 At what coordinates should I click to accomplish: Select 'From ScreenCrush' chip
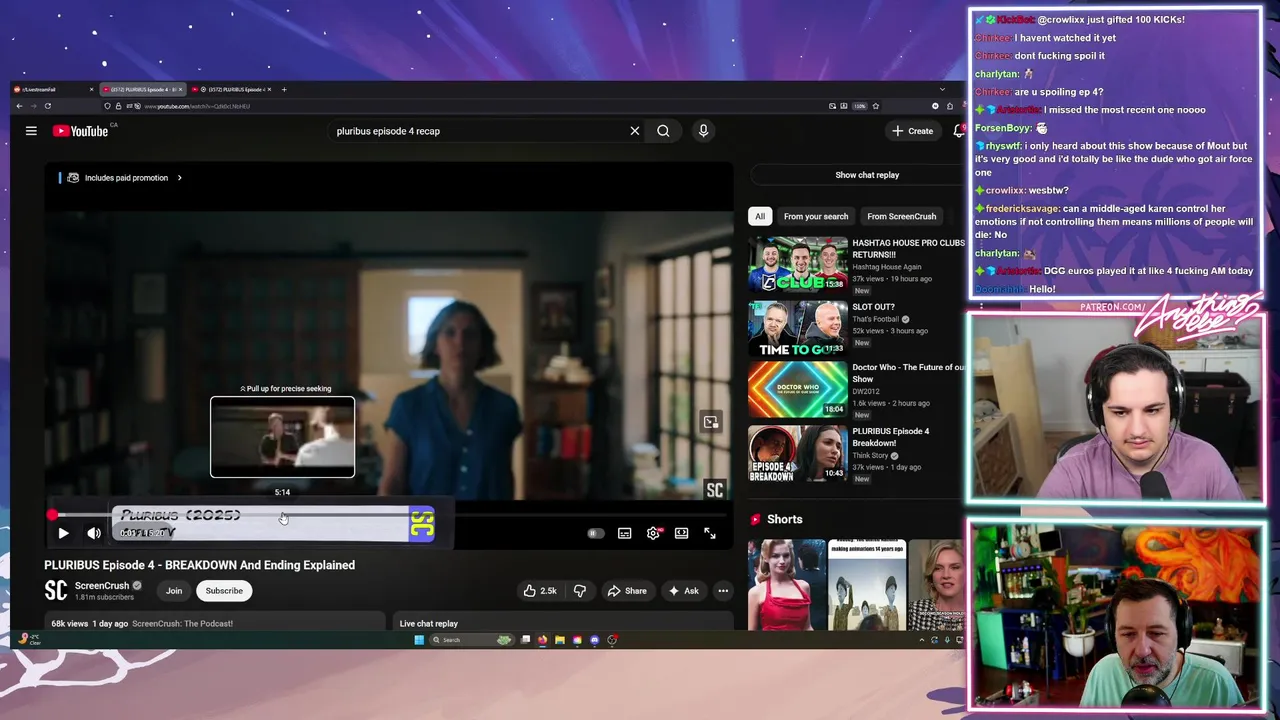(x=902, y=216)
